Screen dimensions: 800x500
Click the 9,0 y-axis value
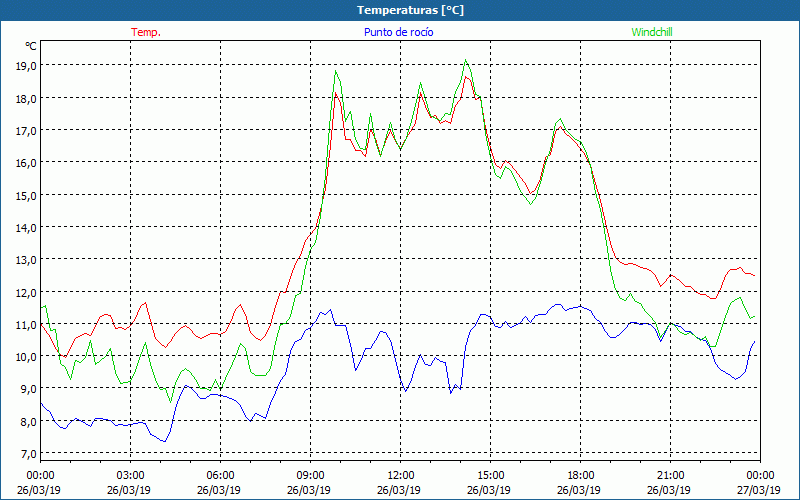29,389
